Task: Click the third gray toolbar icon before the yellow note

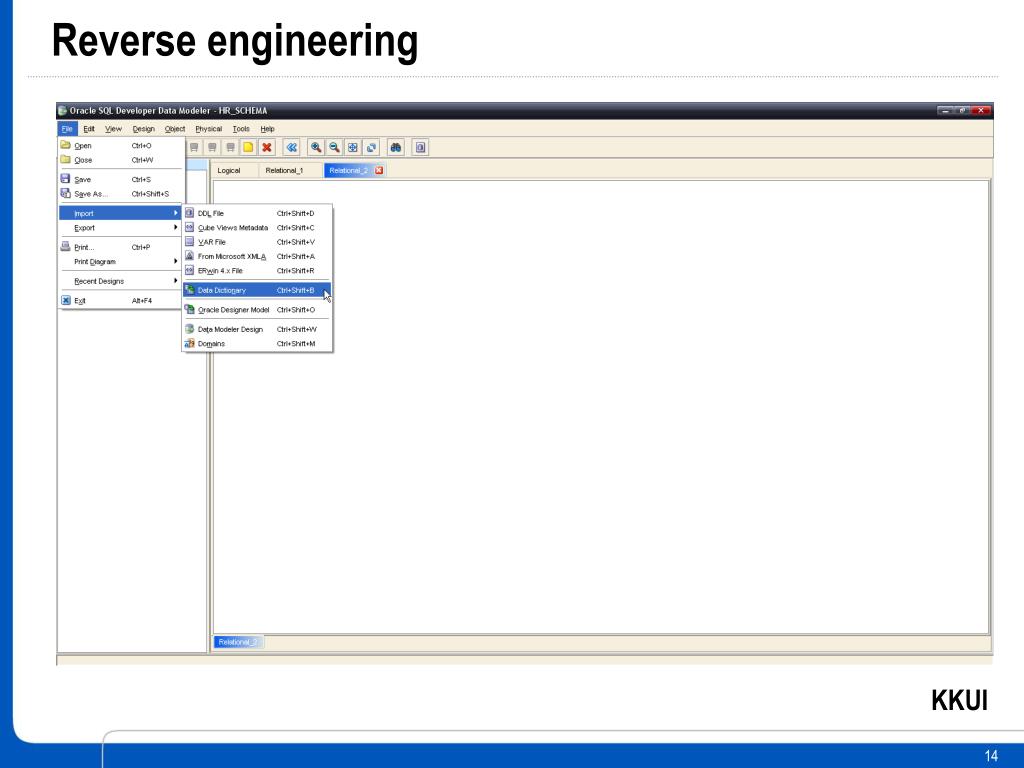Action: coord(230,148)
